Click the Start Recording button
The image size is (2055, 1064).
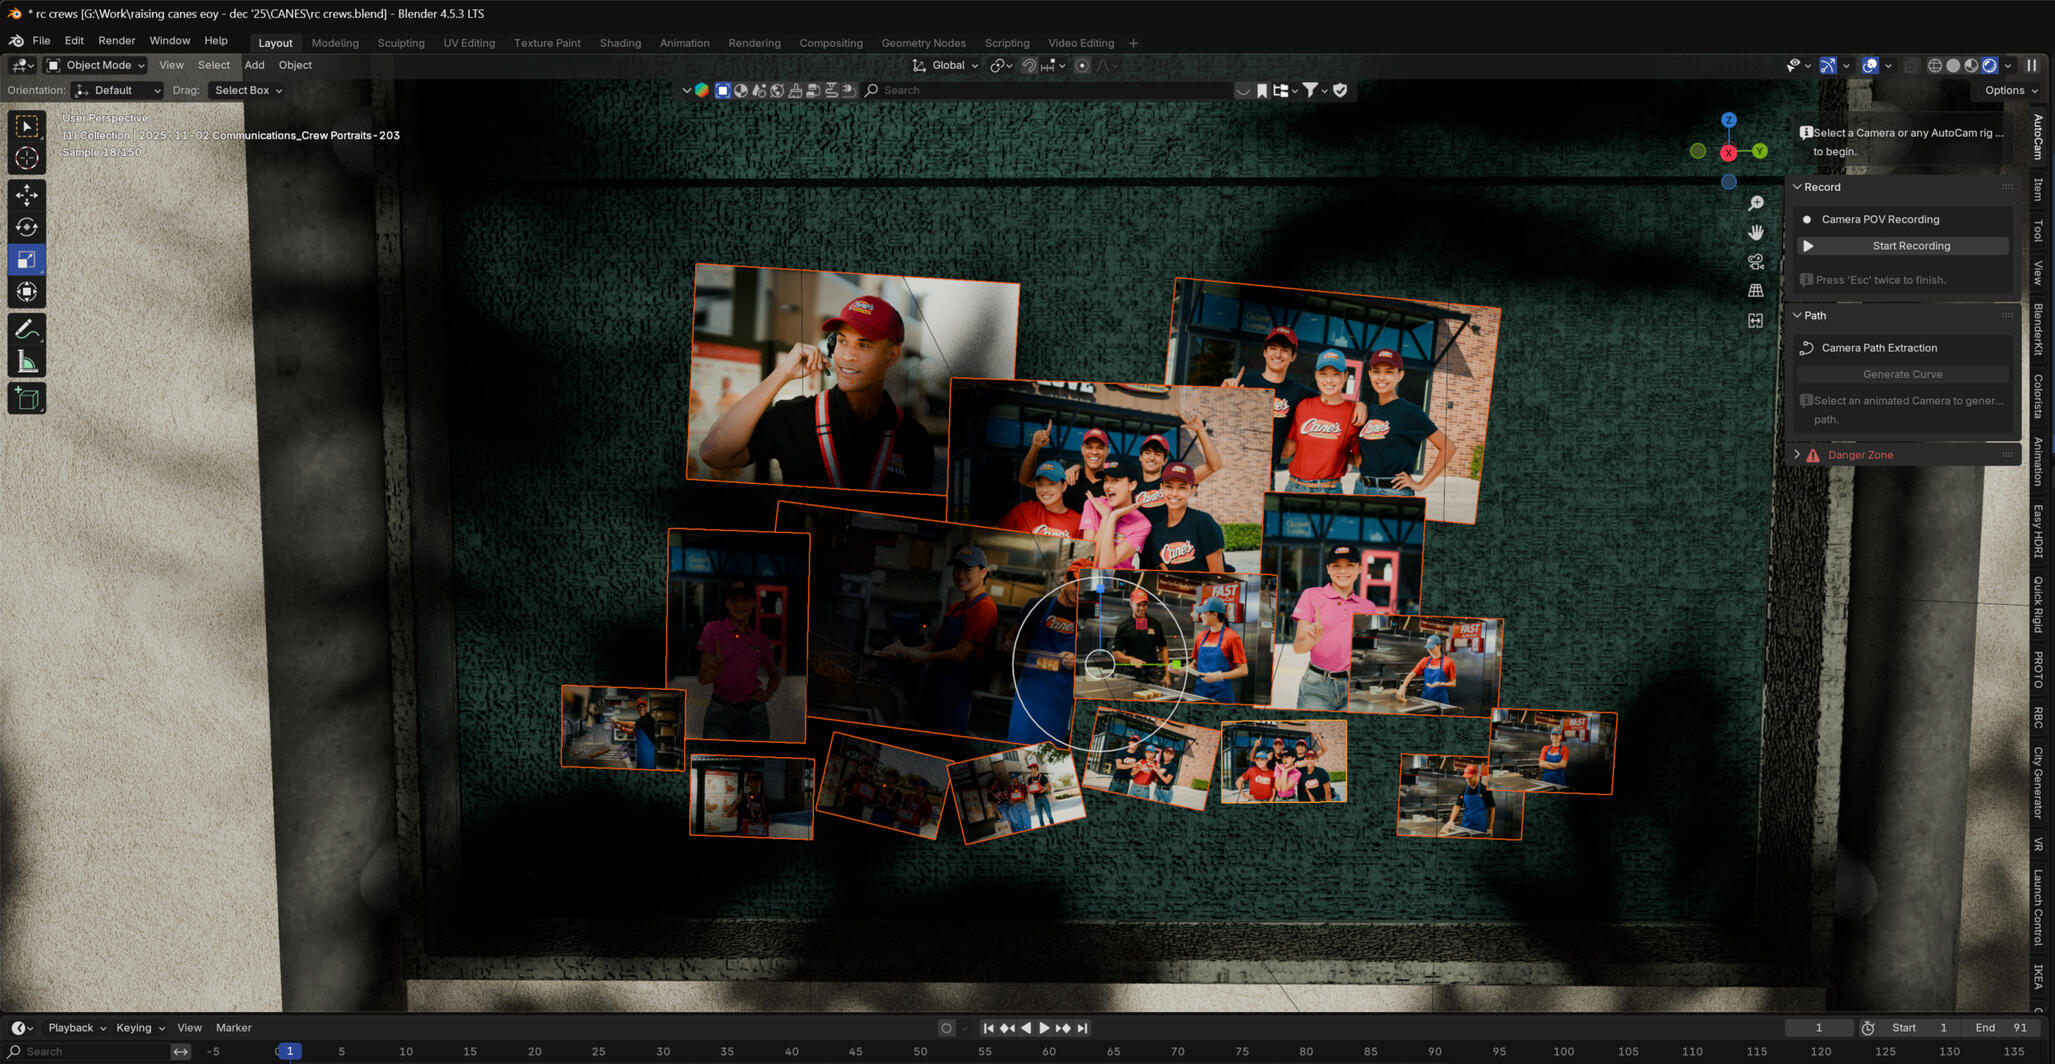click(x=1902, y=245)
